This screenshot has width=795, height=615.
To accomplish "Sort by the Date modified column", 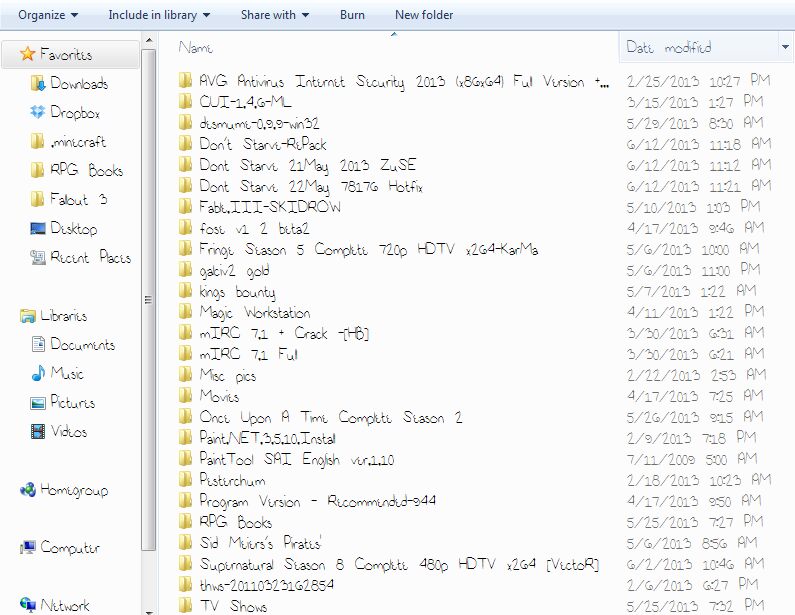I will click(669, 47).
